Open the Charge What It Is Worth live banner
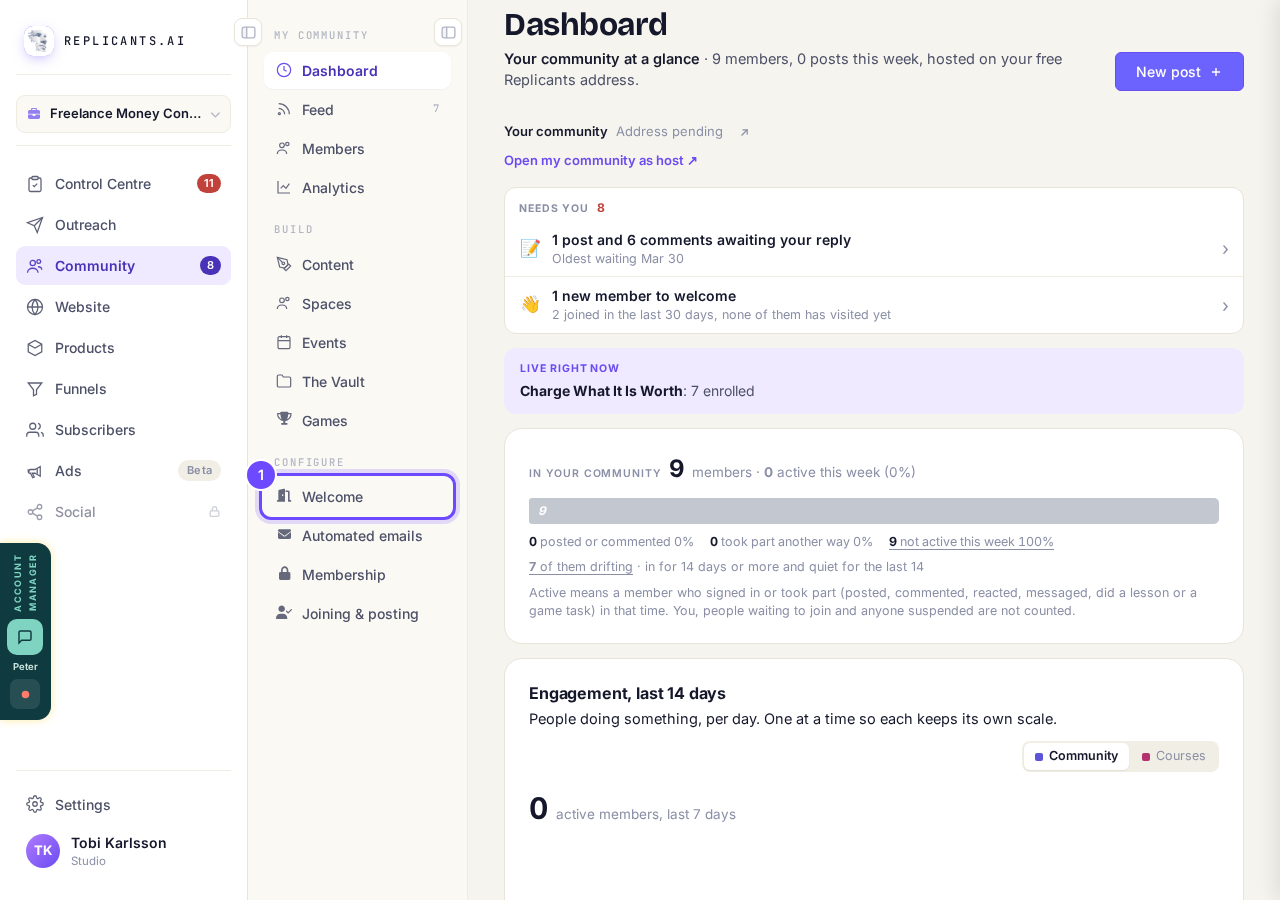 [x=874, y=381]
